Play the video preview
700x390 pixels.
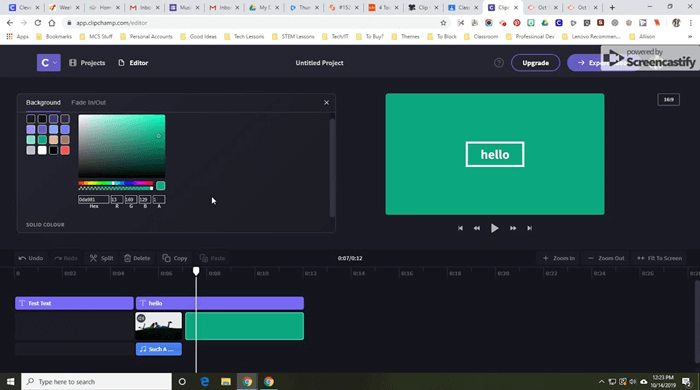pos(494,228)
